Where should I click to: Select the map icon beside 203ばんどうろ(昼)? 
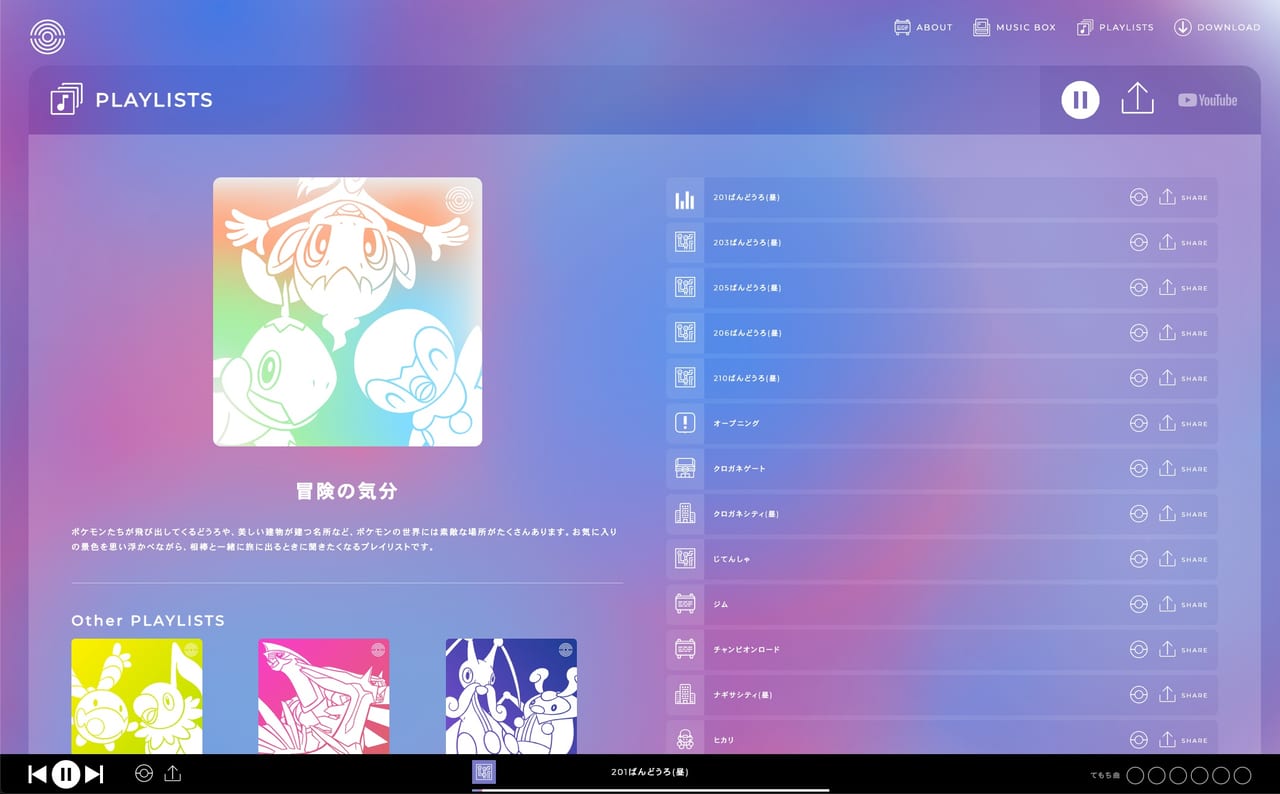pyautogui.click(x=684, y=242)
